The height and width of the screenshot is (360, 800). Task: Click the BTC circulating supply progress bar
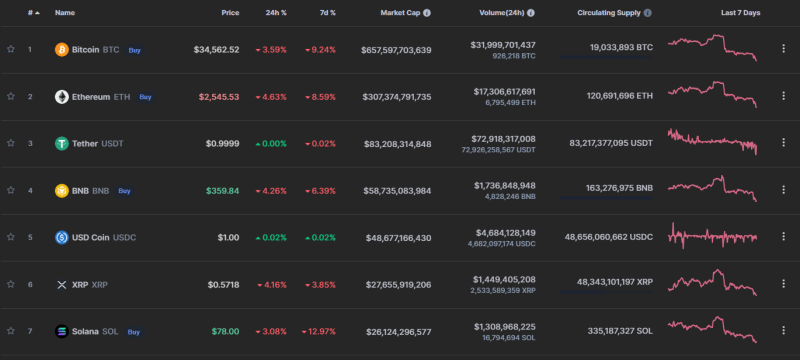click(x=606, y=57)
